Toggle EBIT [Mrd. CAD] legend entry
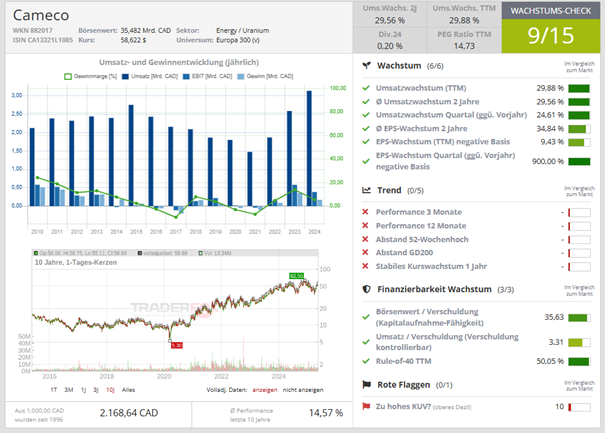The width and height of the screenshot is (605, 433). click(208, 76)
